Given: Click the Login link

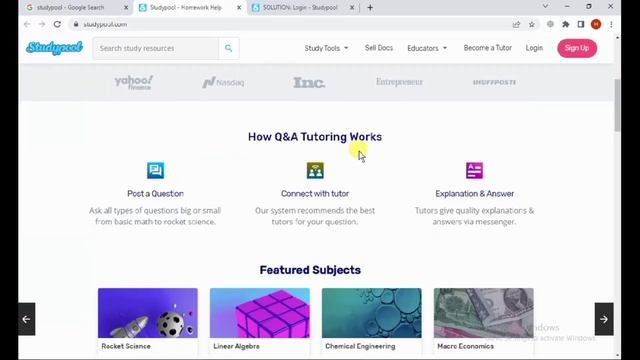Looking at the screenshot, I should [534, 48].
